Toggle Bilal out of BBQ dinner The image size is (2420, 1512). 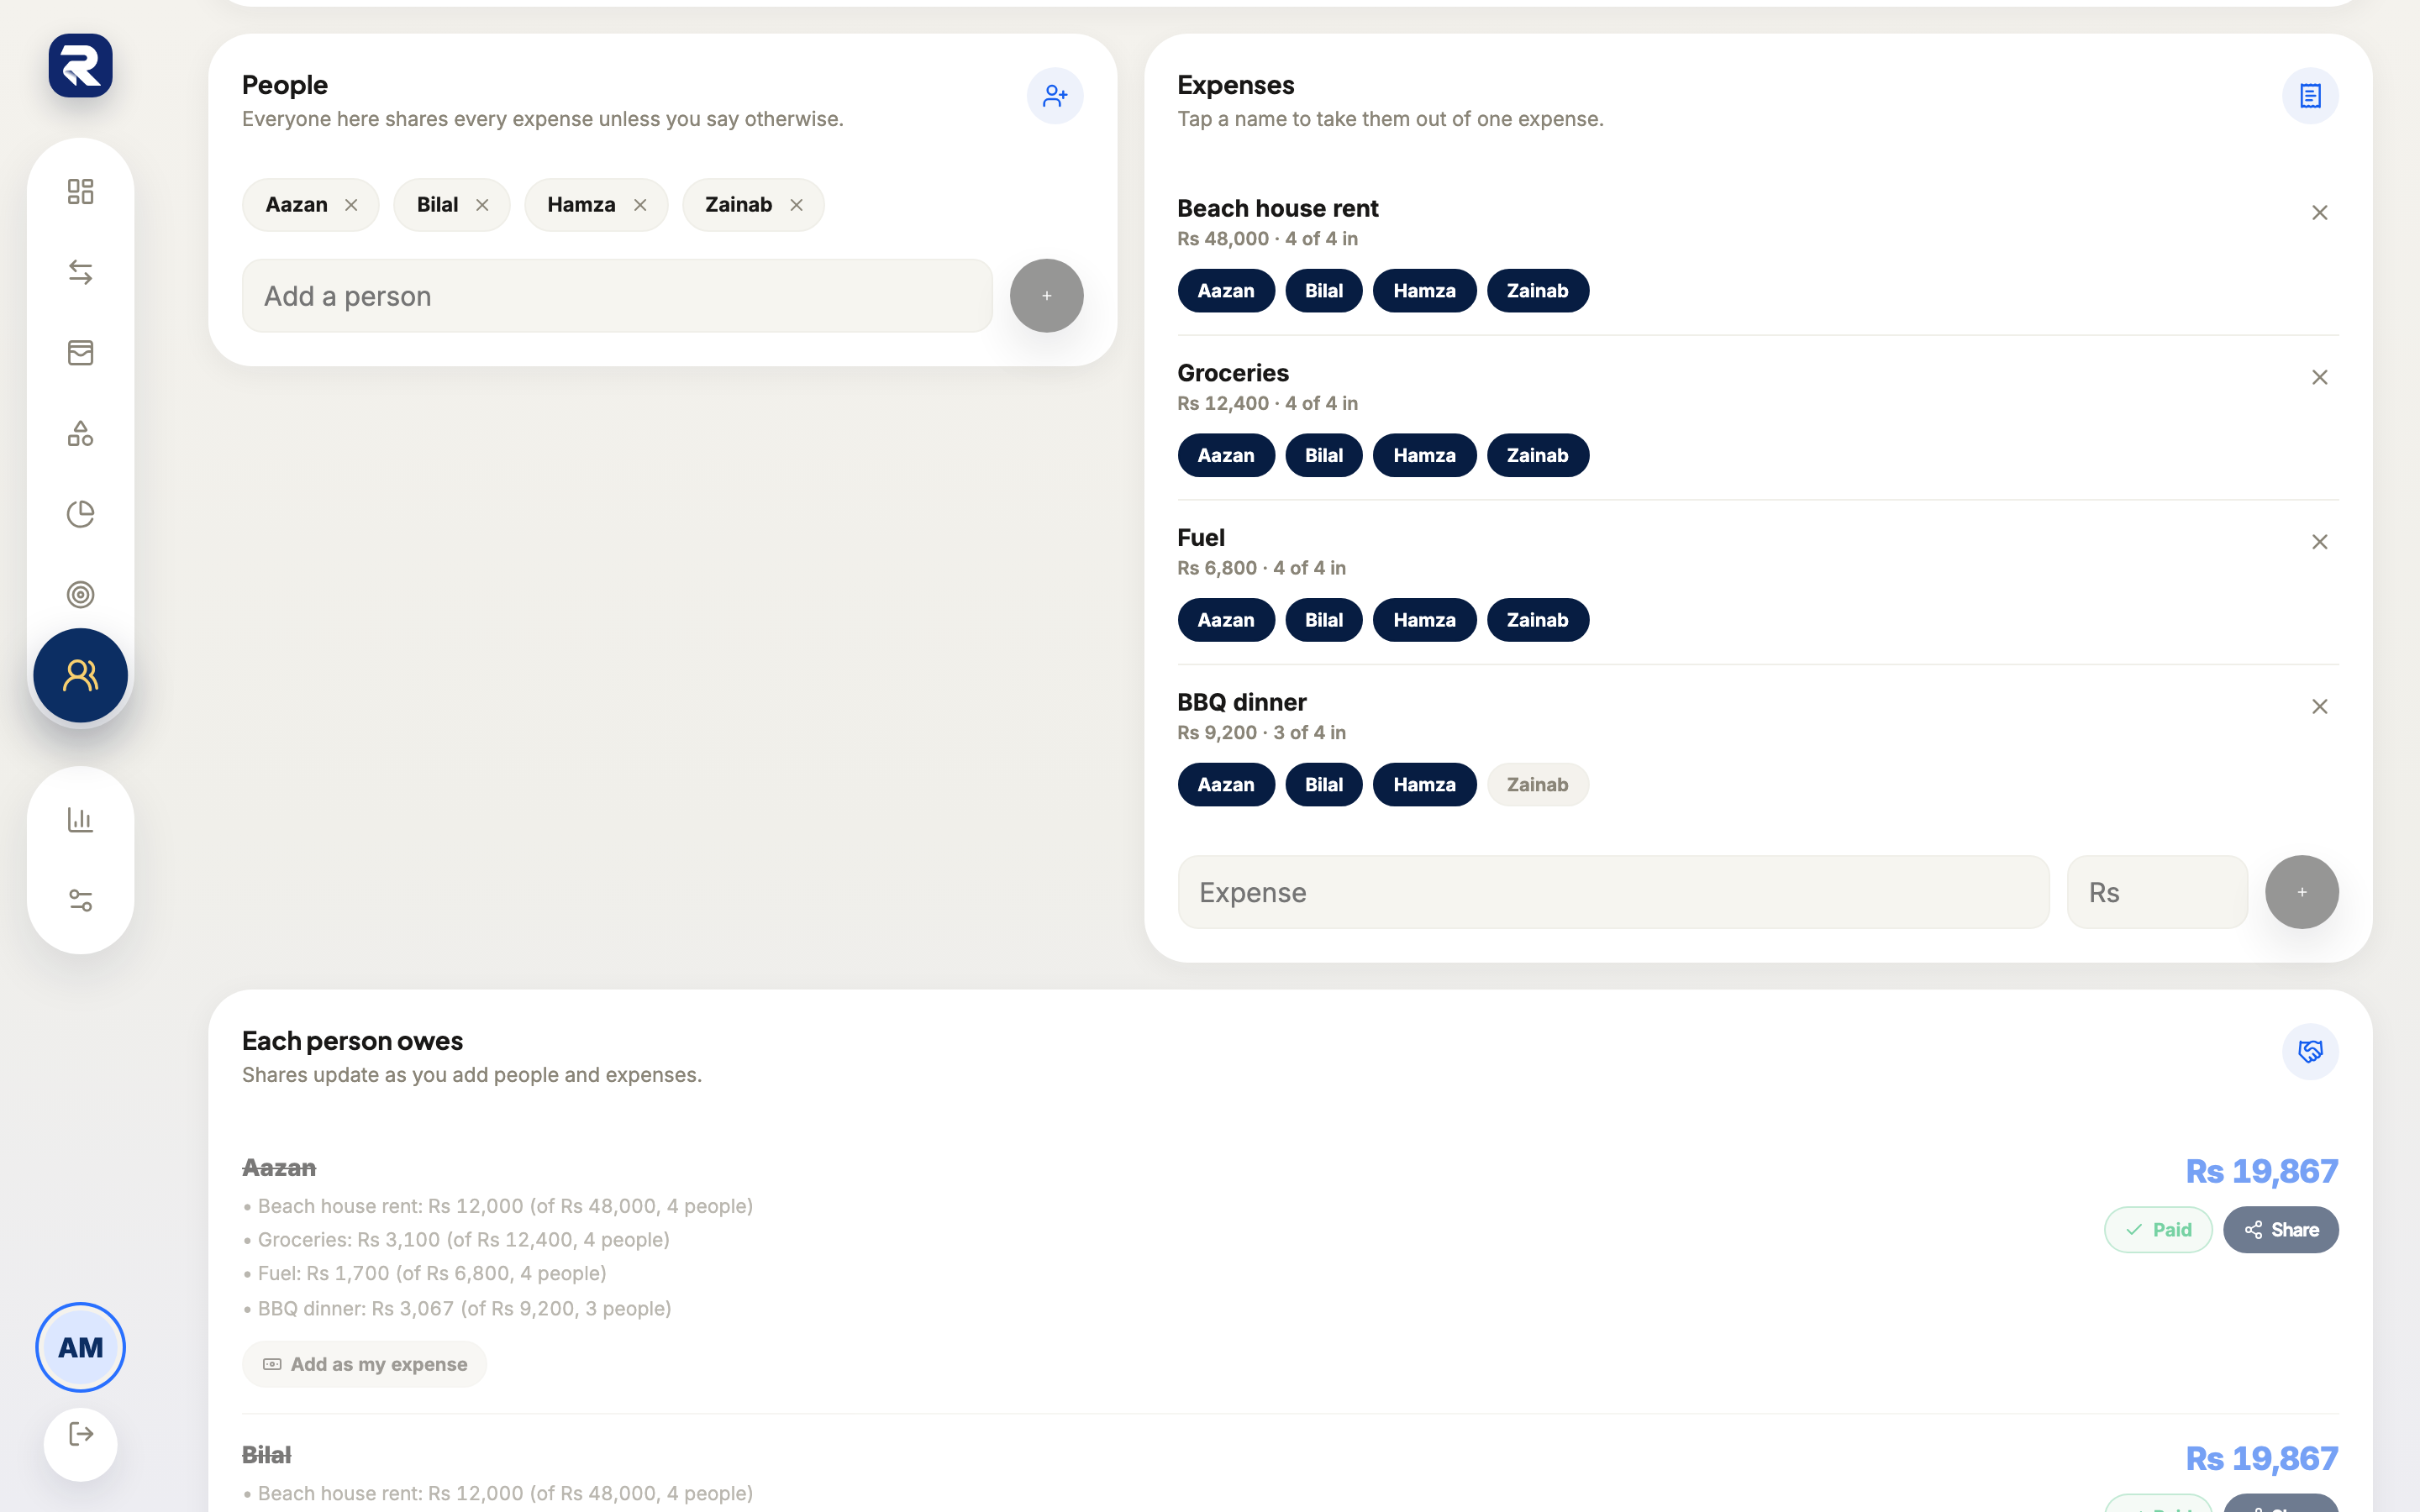(x=1323, y=785)
